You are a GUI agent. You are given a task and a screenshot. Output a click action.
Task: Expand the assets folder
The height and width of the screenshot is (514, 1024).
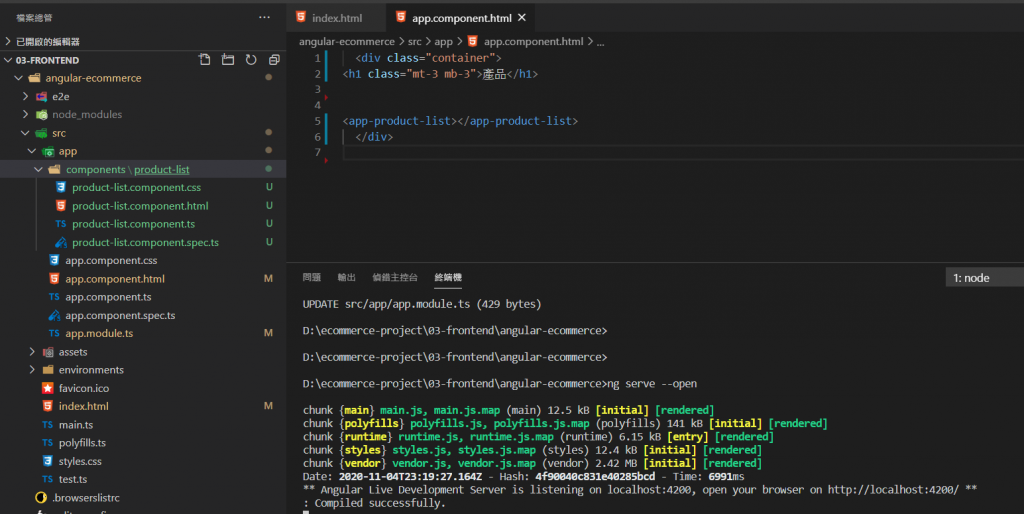click(73, 352)
